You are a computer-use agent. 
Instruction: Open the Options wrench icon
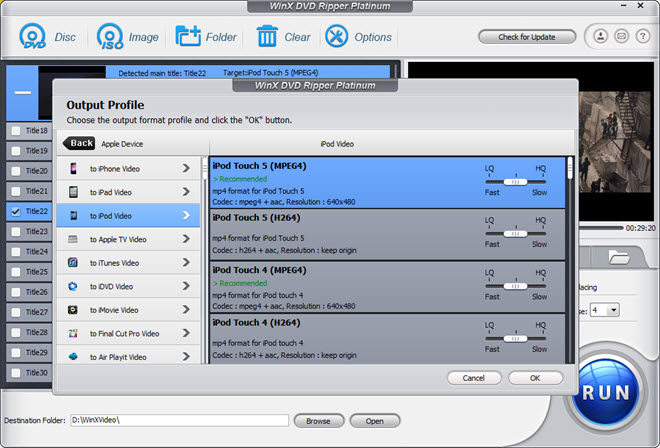coord(337,36)
